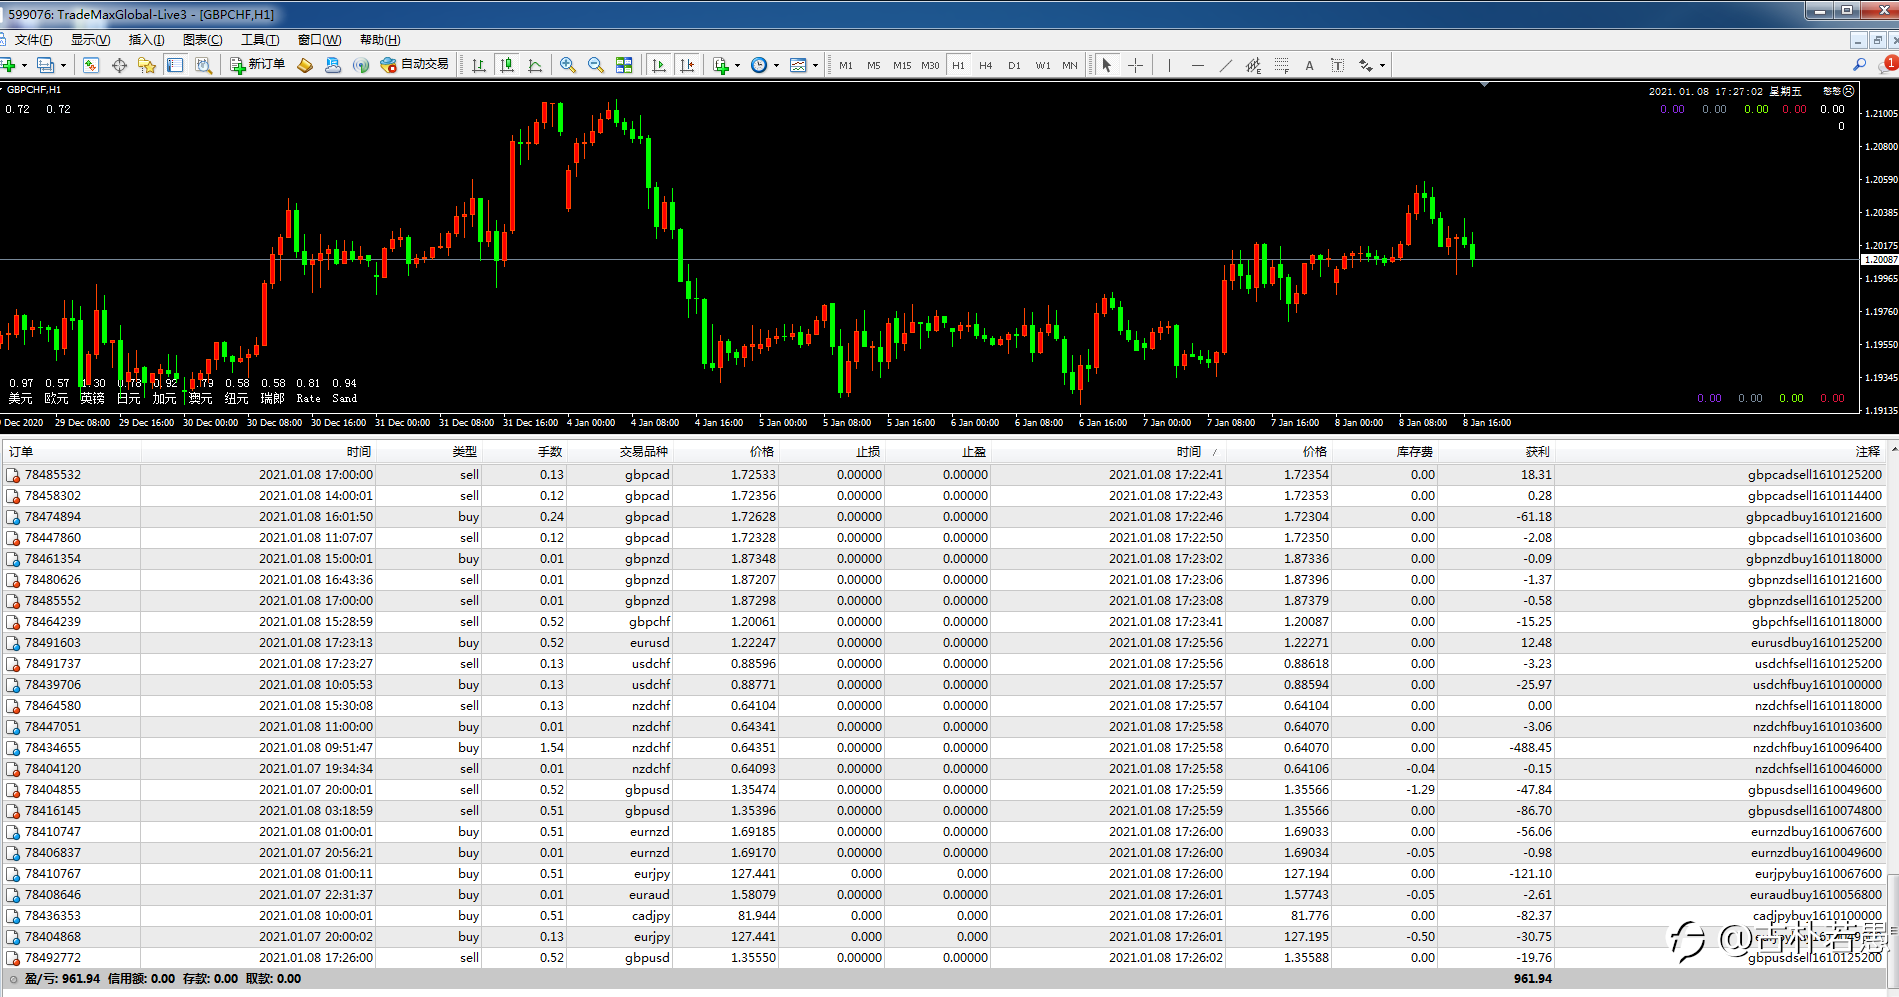
Task: Switch chart to candlestick mode
Action: (507, 65)
